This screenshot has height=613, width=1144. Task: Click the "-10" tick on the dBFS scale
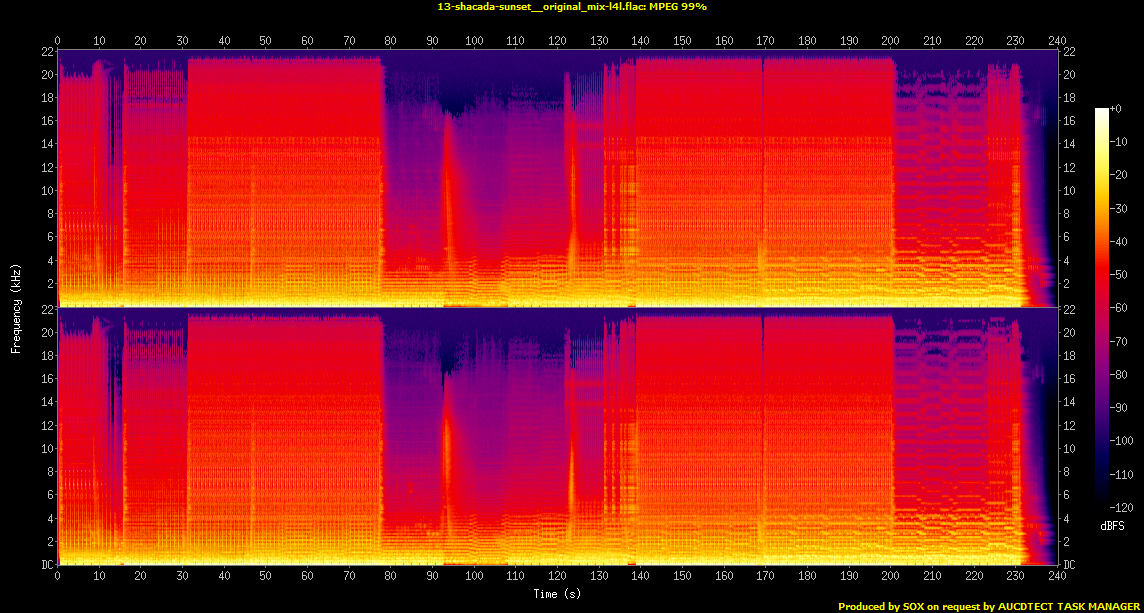click(1118, 142)
